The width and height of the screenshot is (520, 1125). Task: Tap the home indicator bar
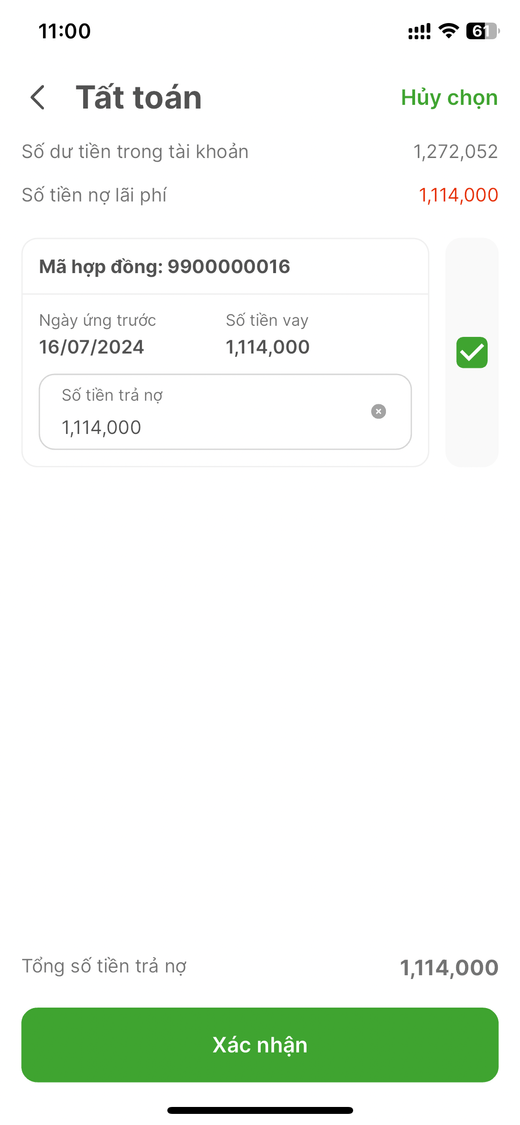coord(260,1110)
